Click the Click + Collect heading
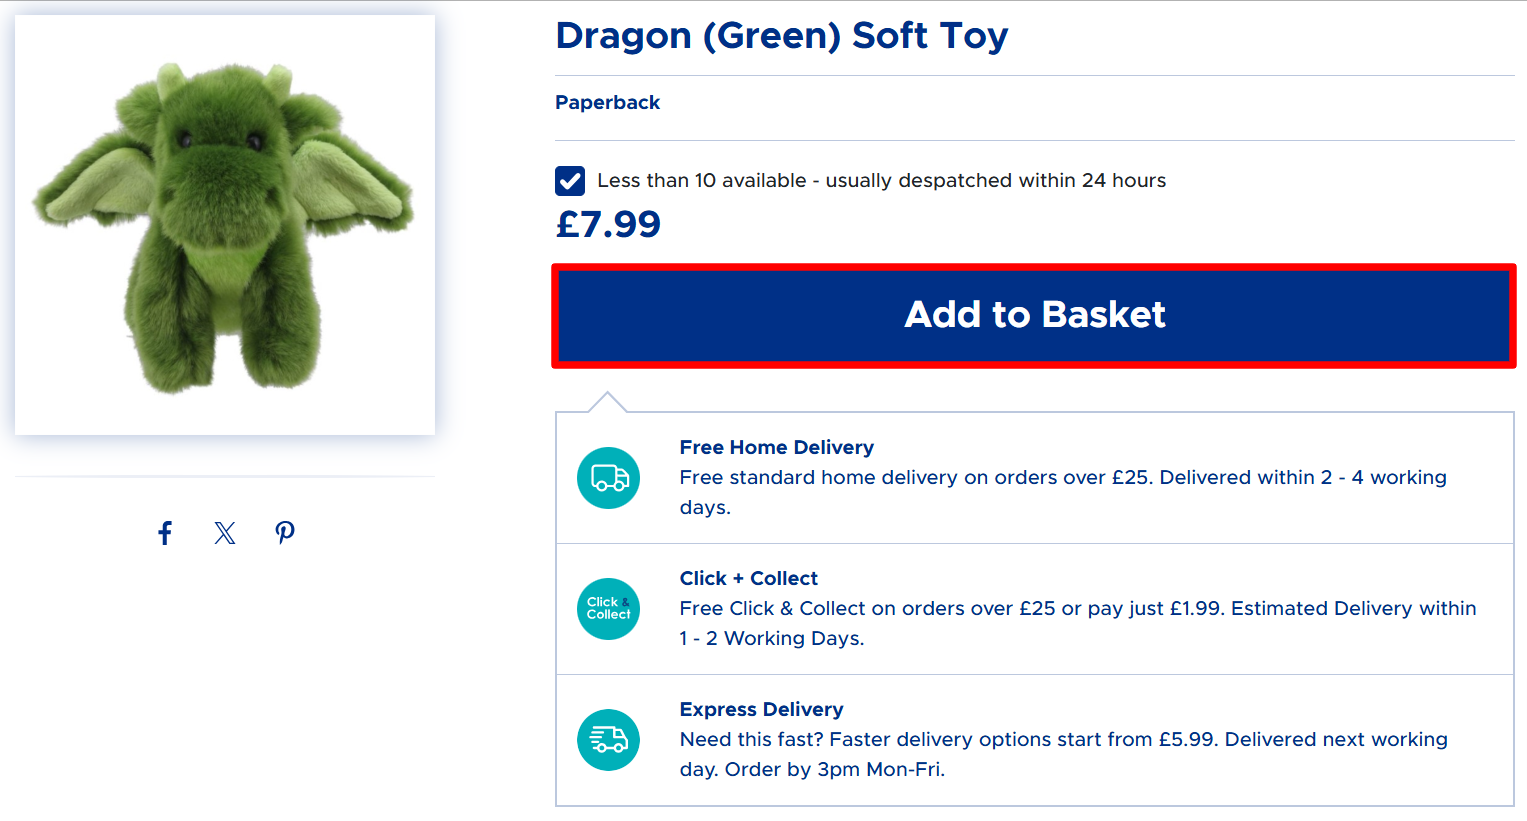The height and width of the screenshot is (821, 1527). (x=748, y=578)
